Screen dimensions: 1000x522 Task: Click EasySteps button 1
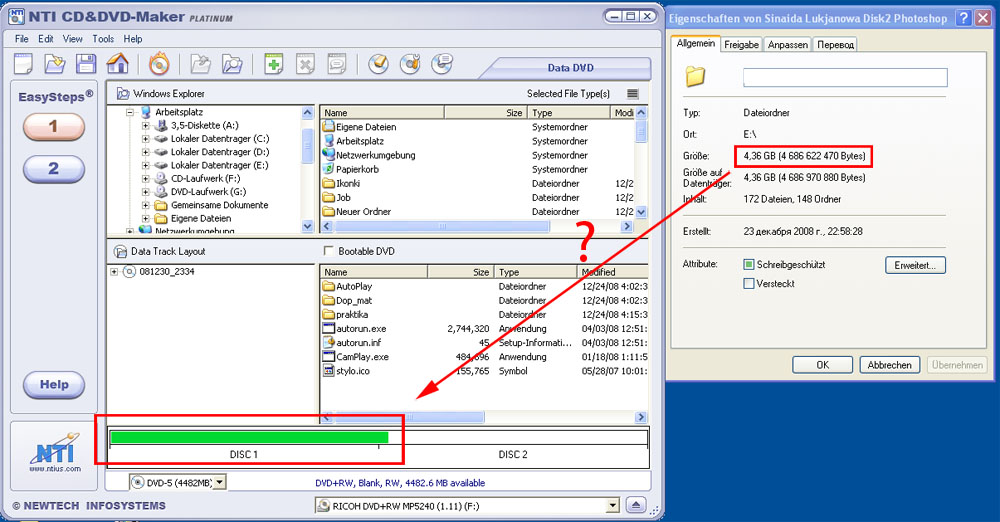54,126
